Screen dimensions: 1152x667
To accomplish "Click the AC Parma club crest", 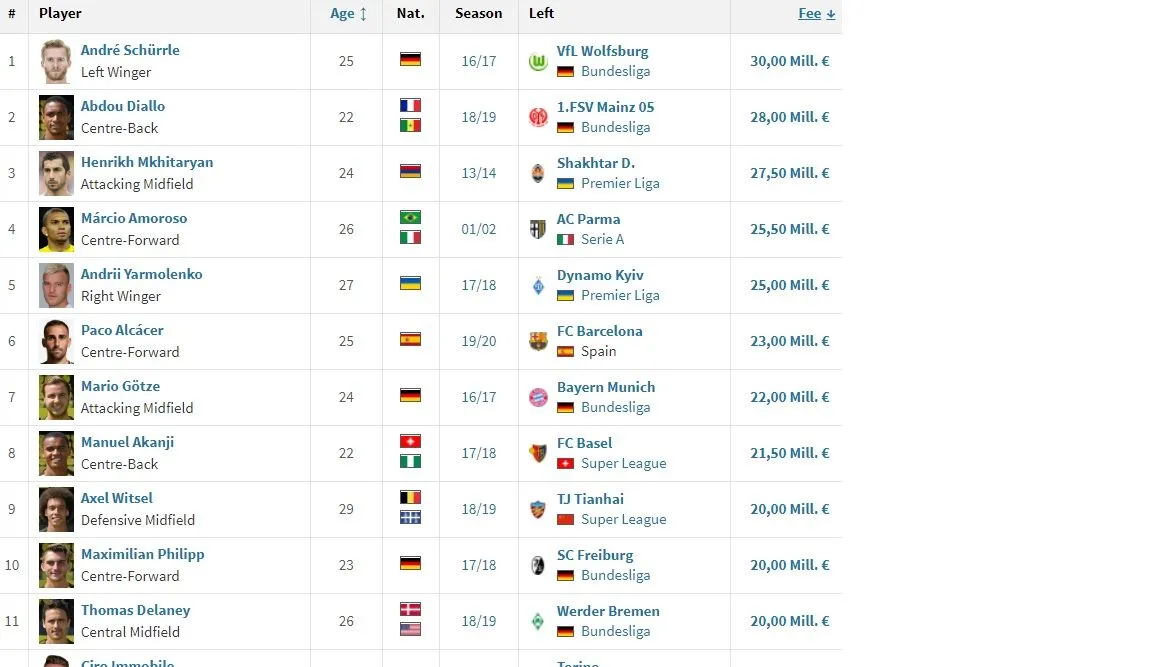I will click(538, 229).
